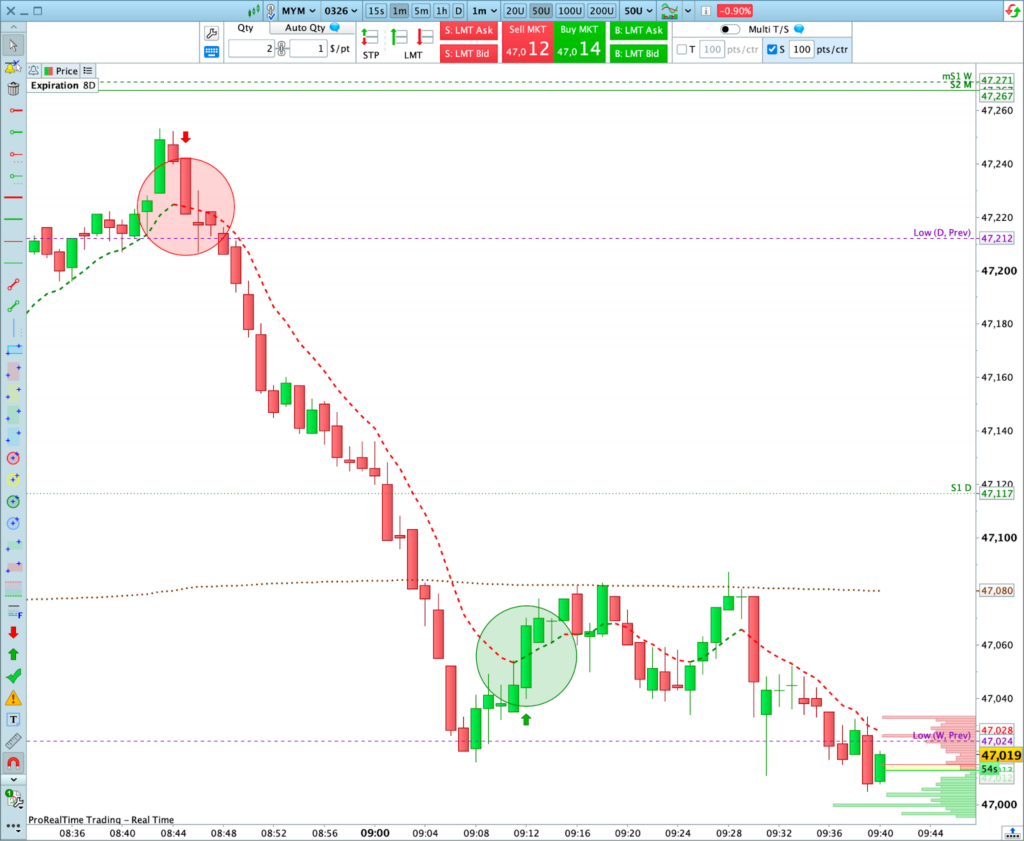Pick the green up arrow drawing tool

click(x=13, y=654)
